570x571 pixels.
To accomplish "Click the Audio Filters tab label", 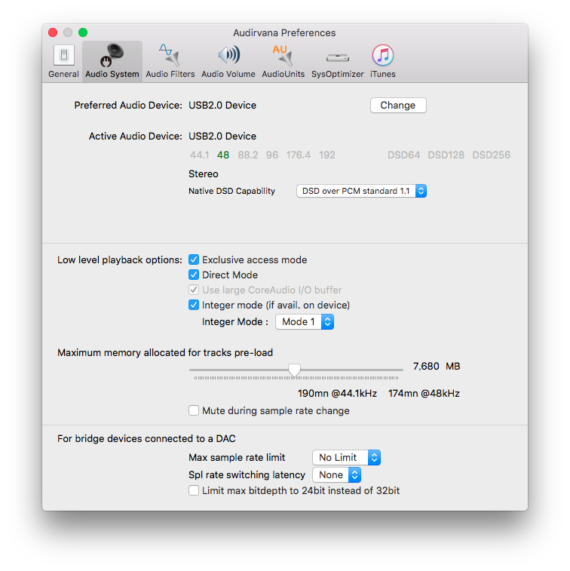I will [170, 74].
